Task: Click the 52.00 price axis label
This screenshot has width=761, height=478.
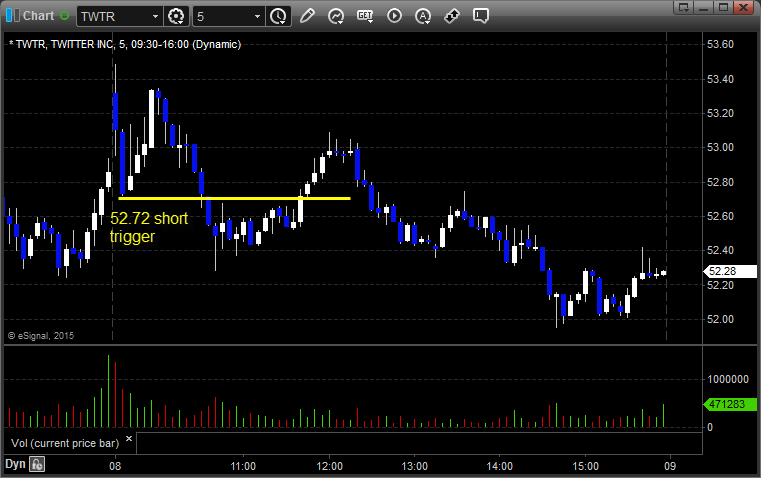Action: pos(720,319)
